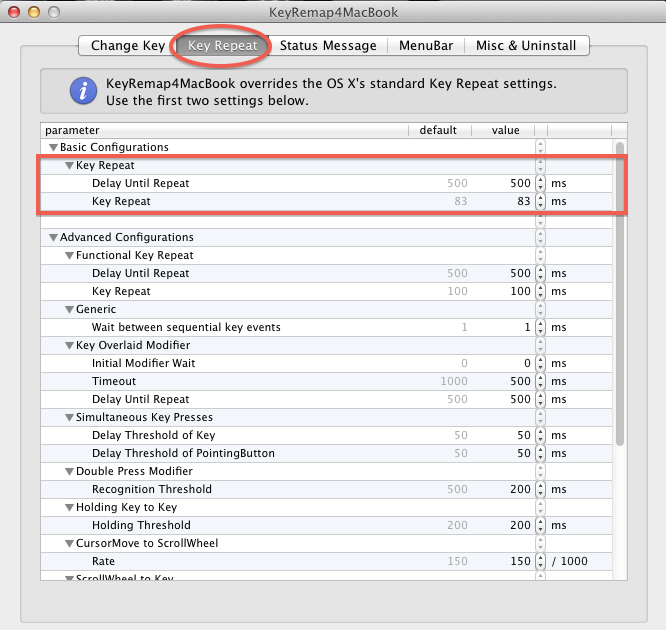Switch to the Change Key tab
666x630 pixels.
click(127, 45)
